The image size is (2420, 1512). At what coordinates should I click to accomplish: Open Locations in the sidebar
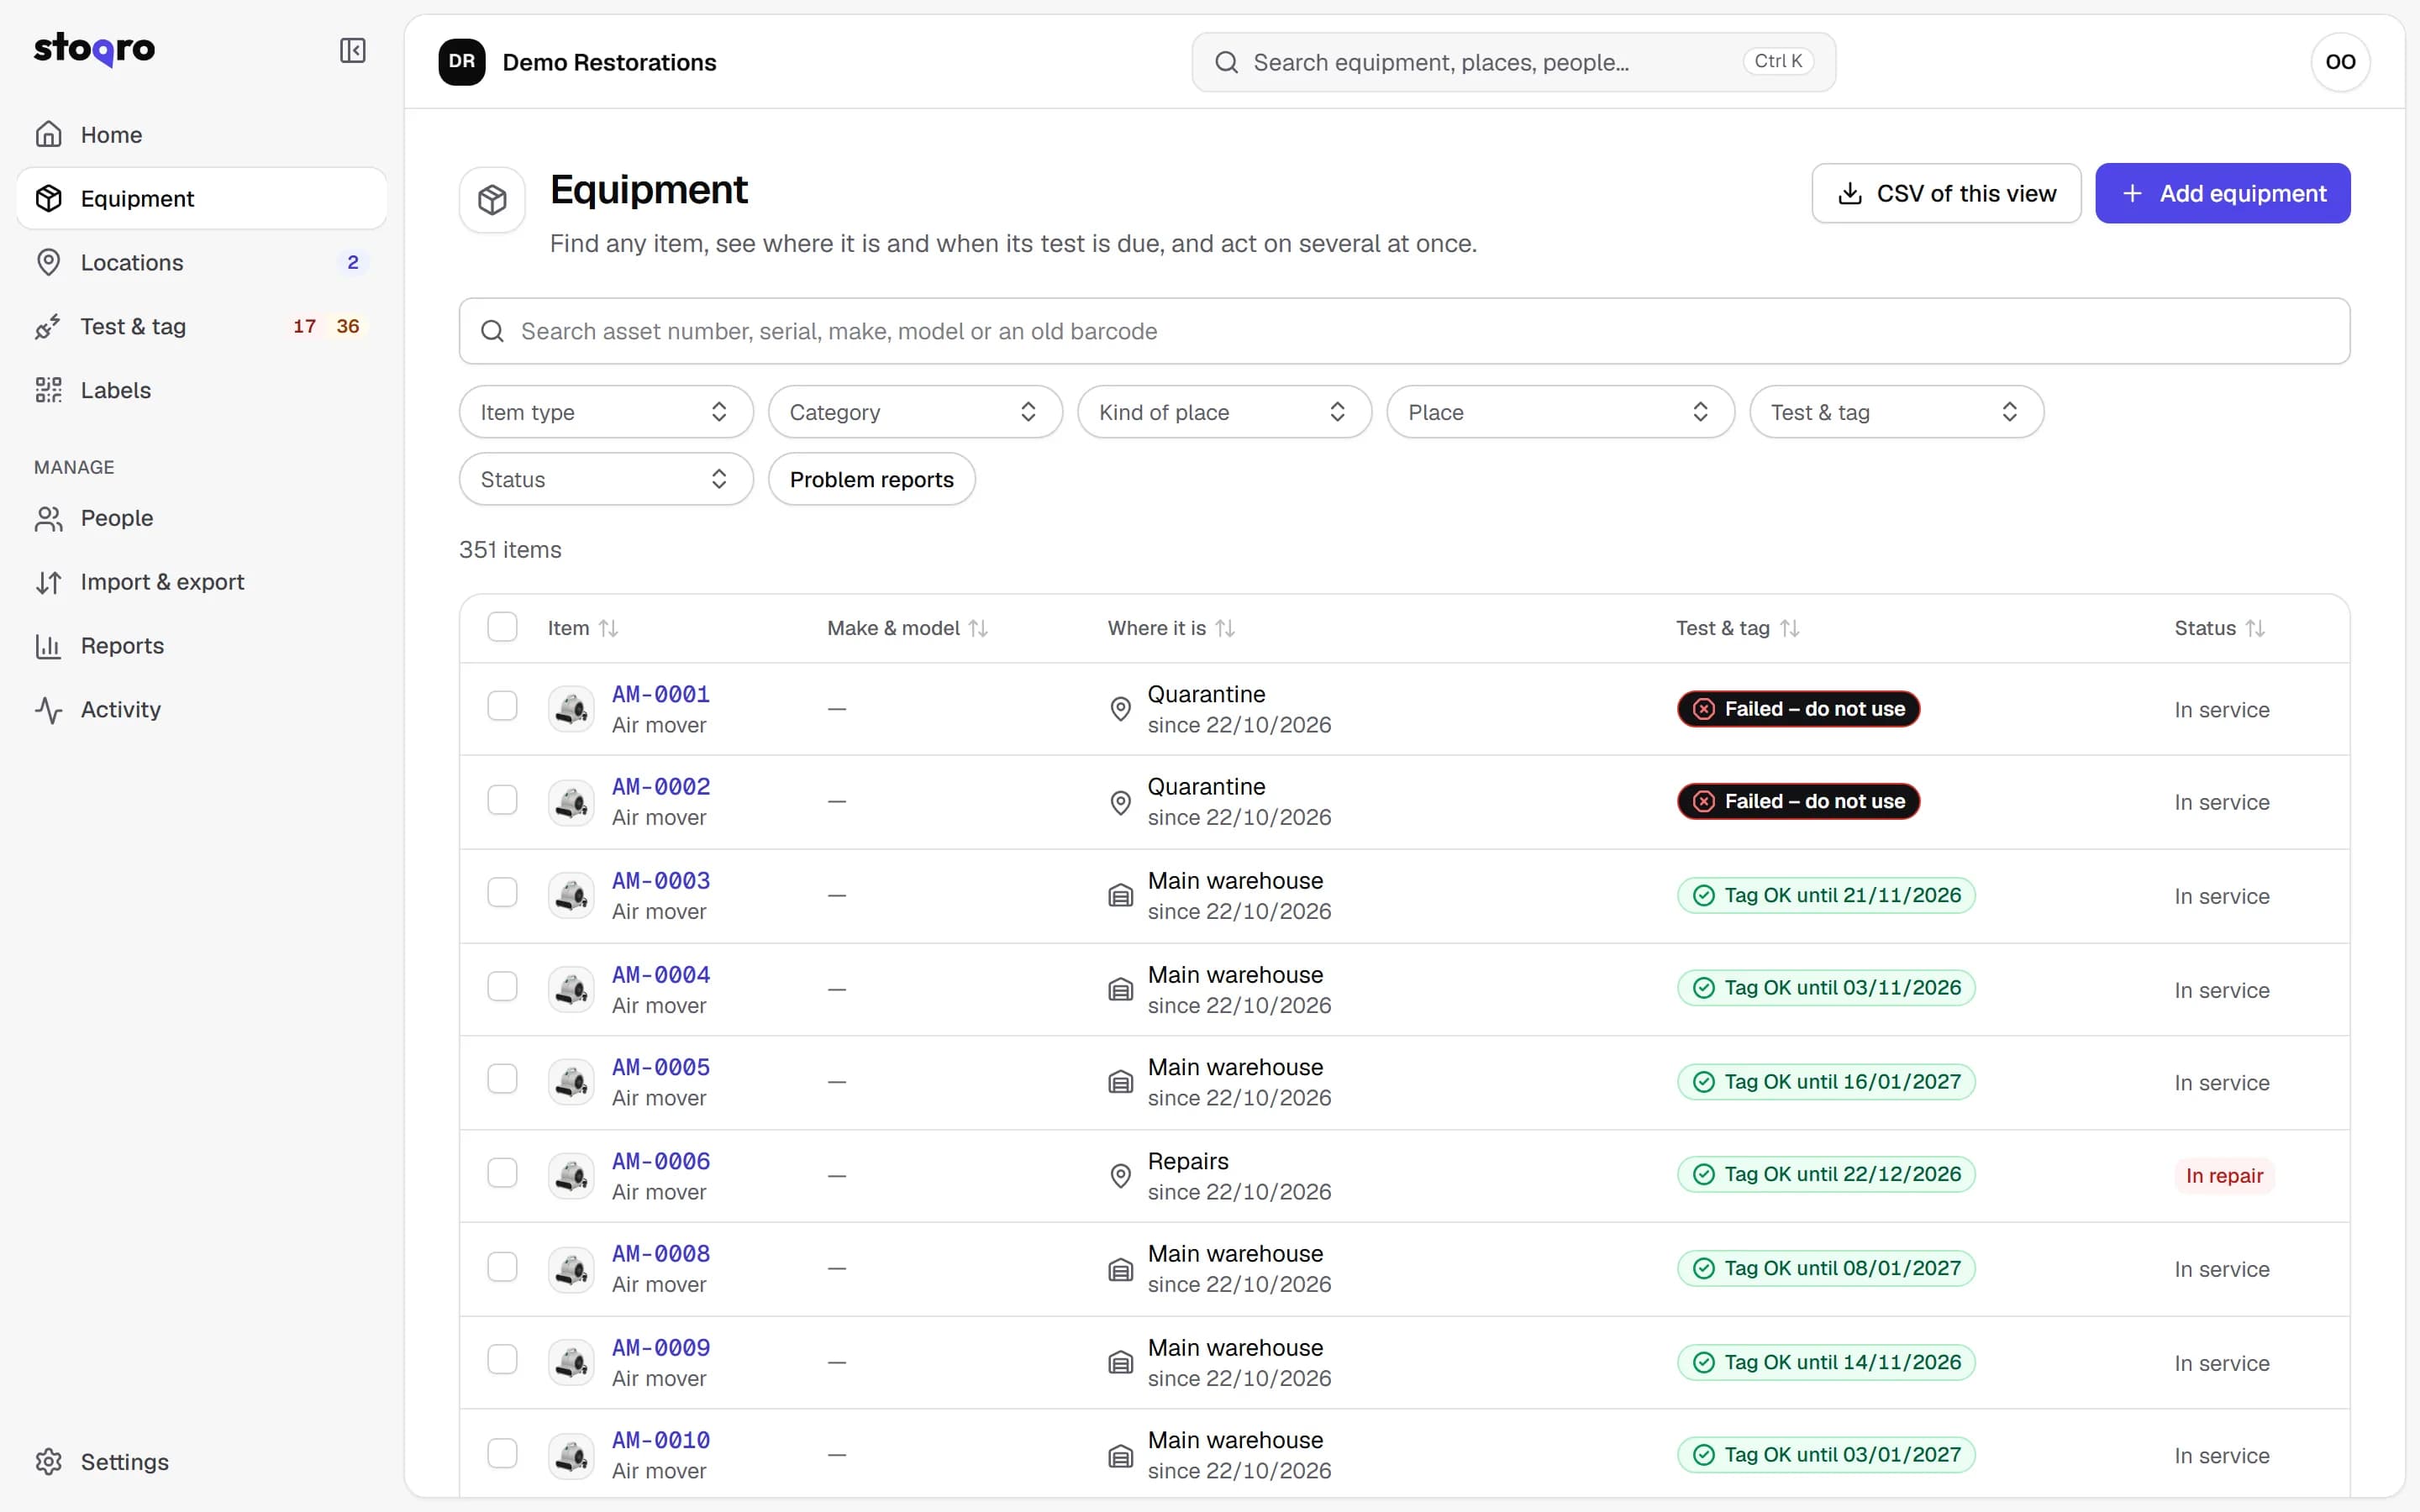(x=201, y=262)
